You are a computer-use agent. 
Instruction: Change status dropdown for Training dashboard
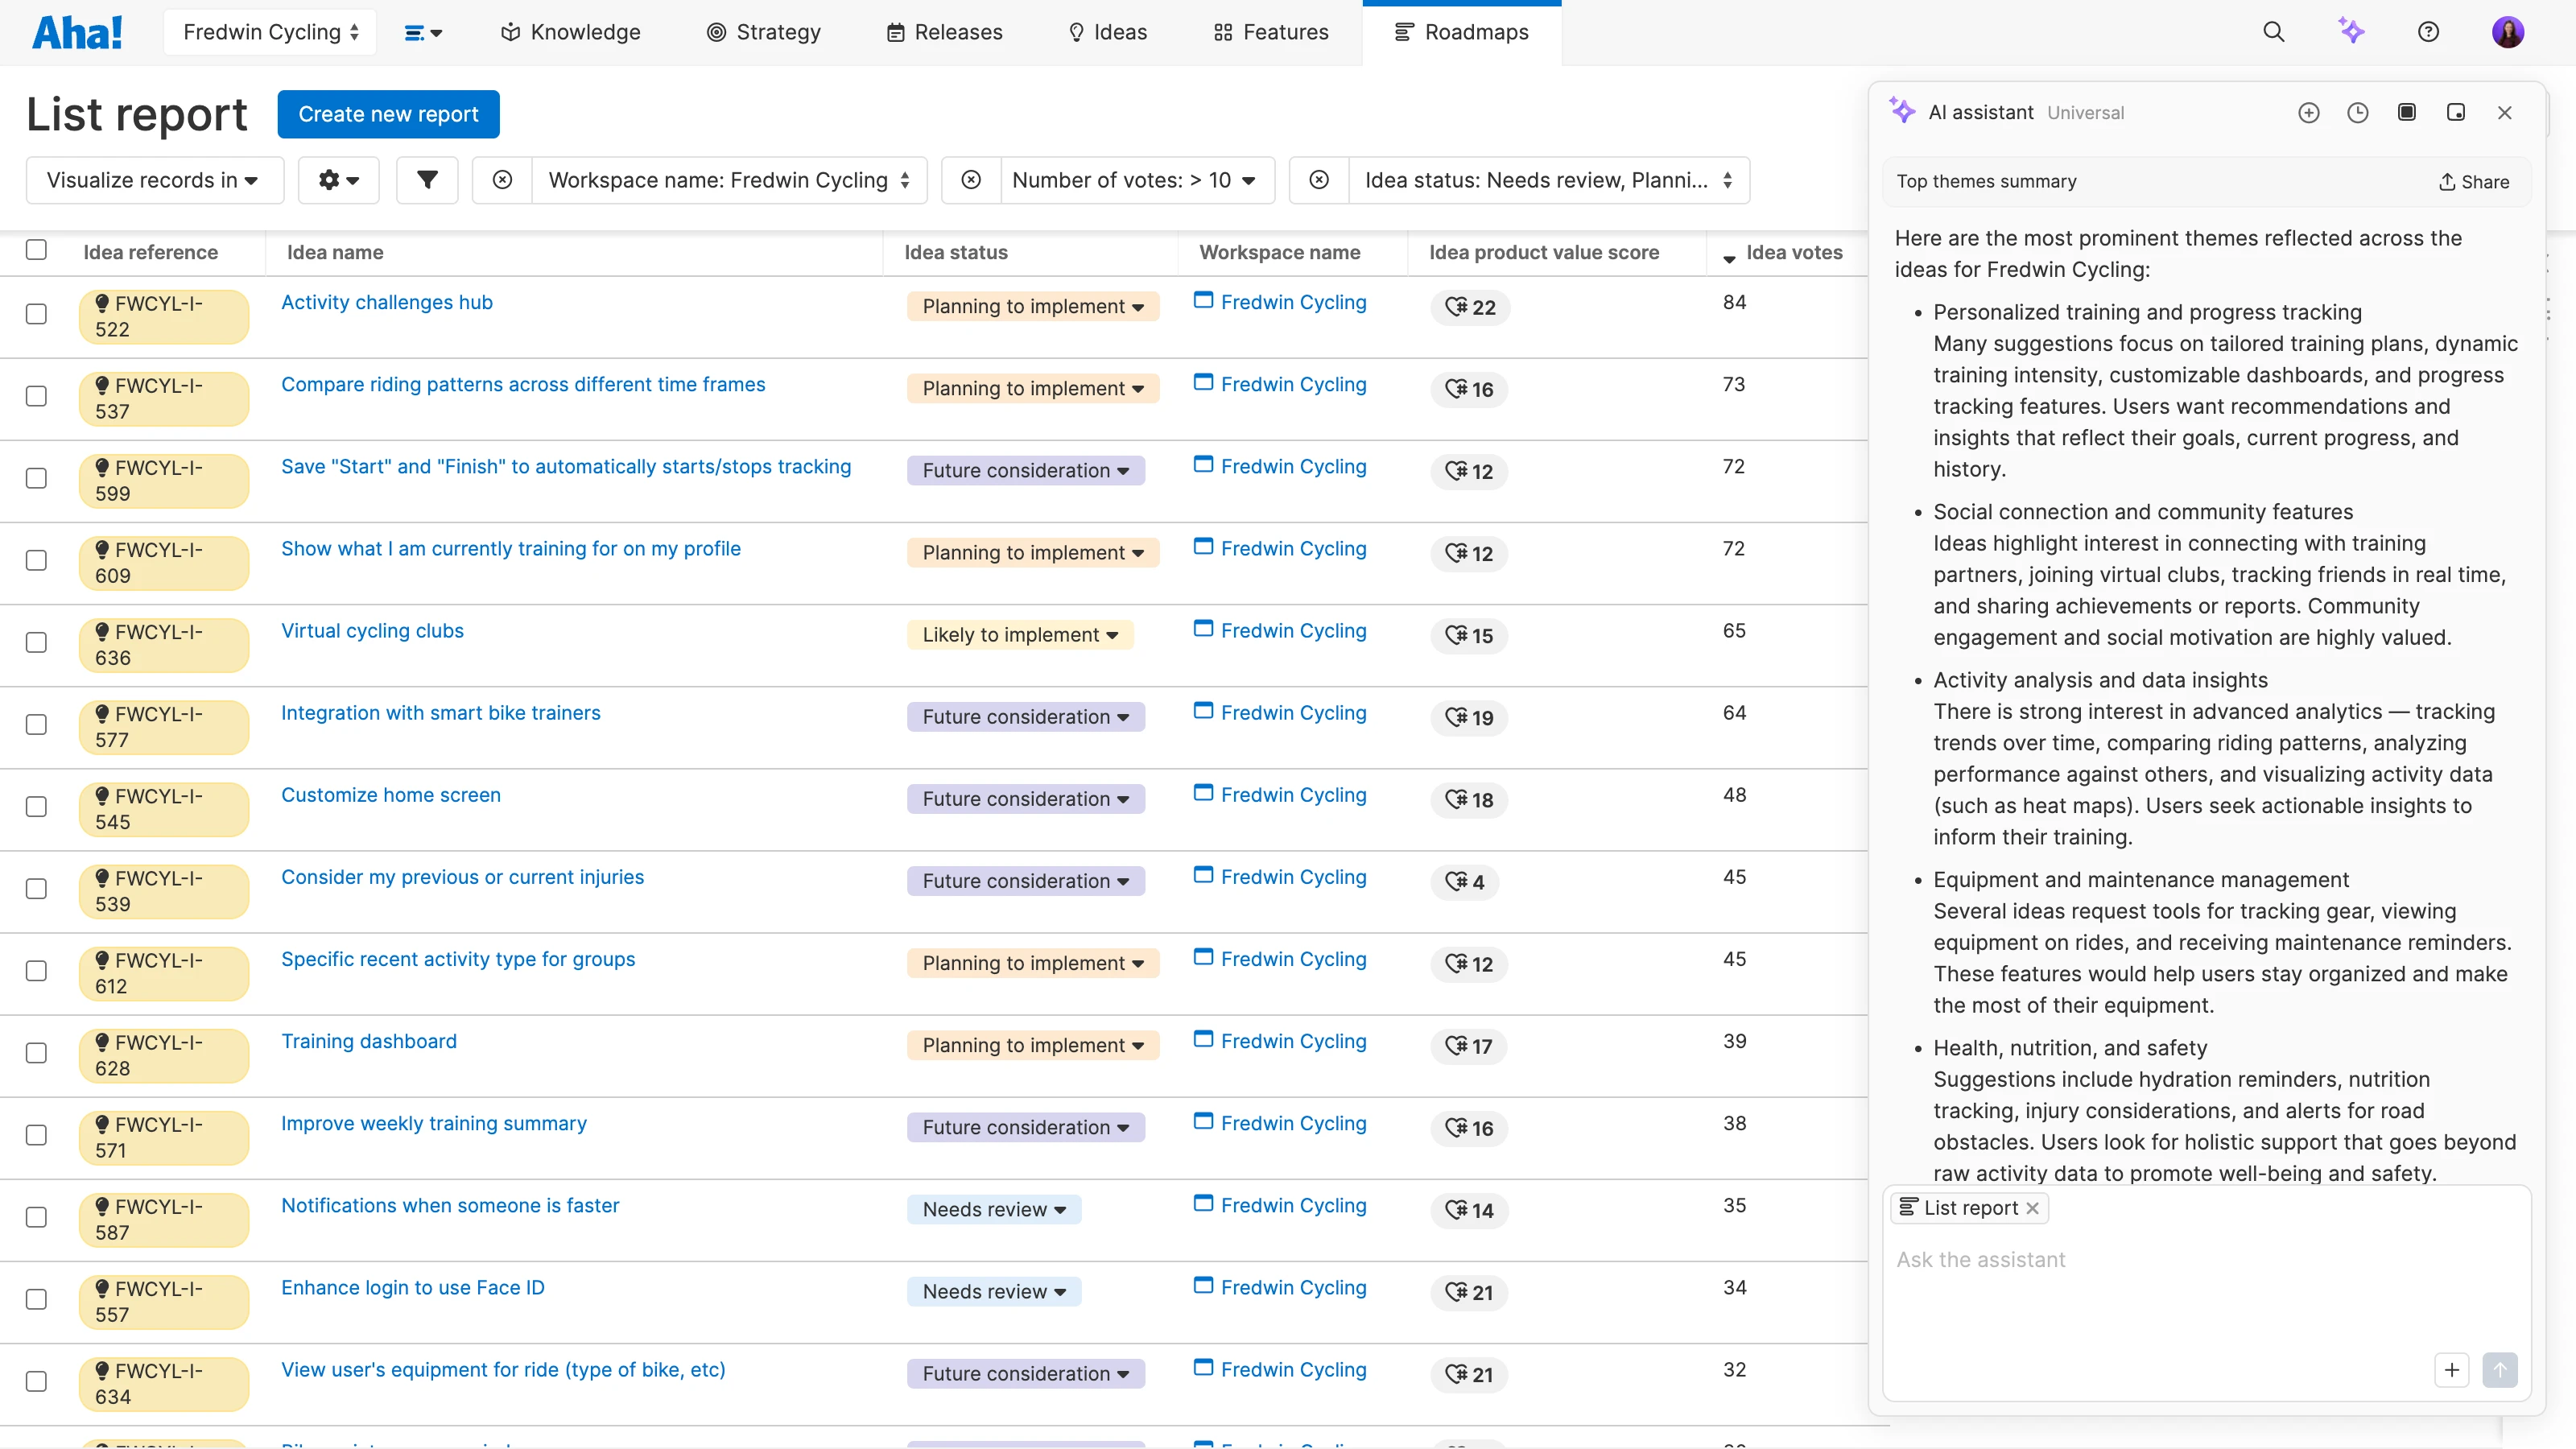(x=1033, y=1045)
